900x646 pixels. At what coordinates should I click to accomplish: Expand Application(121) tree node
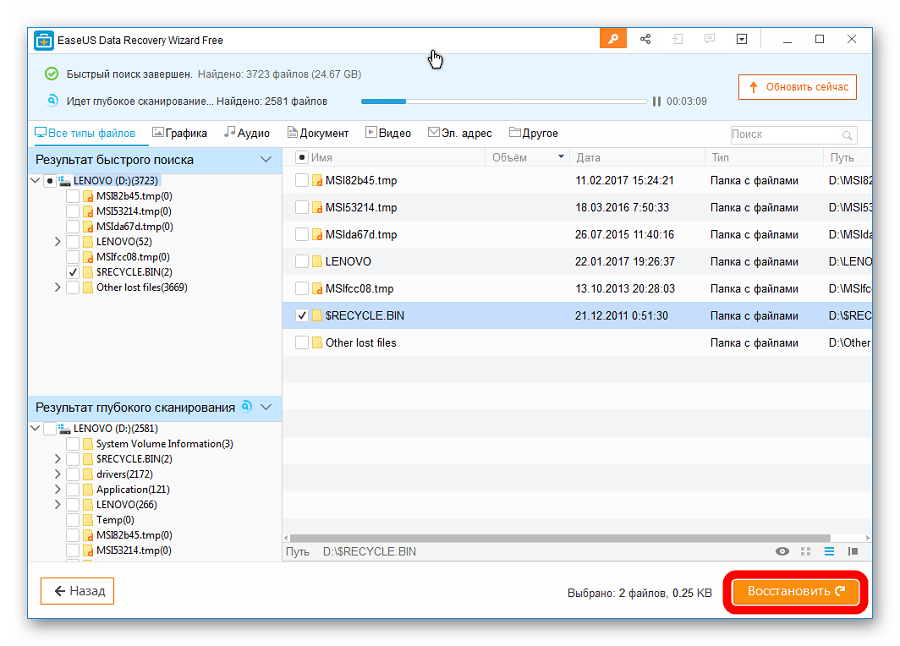tap(57, 489)
